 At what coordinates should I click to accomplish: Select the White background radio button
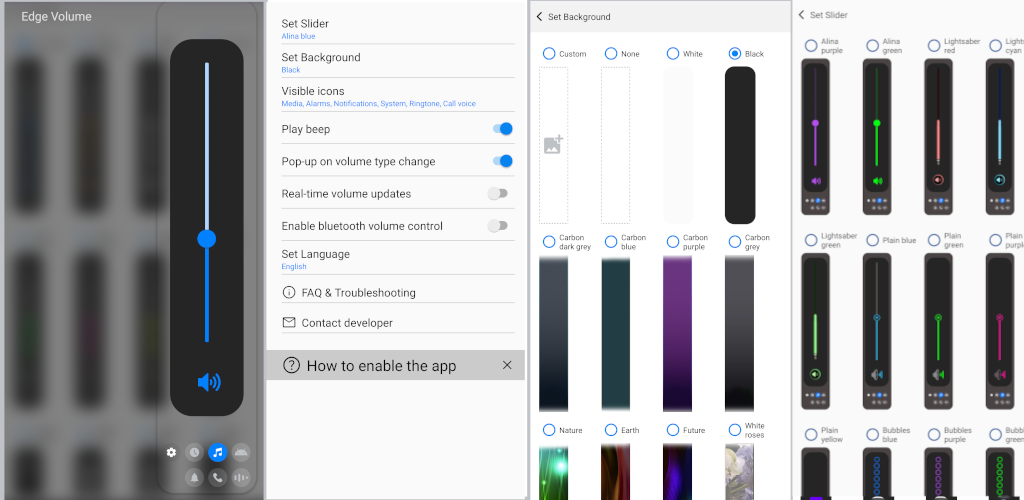[673, 54]
